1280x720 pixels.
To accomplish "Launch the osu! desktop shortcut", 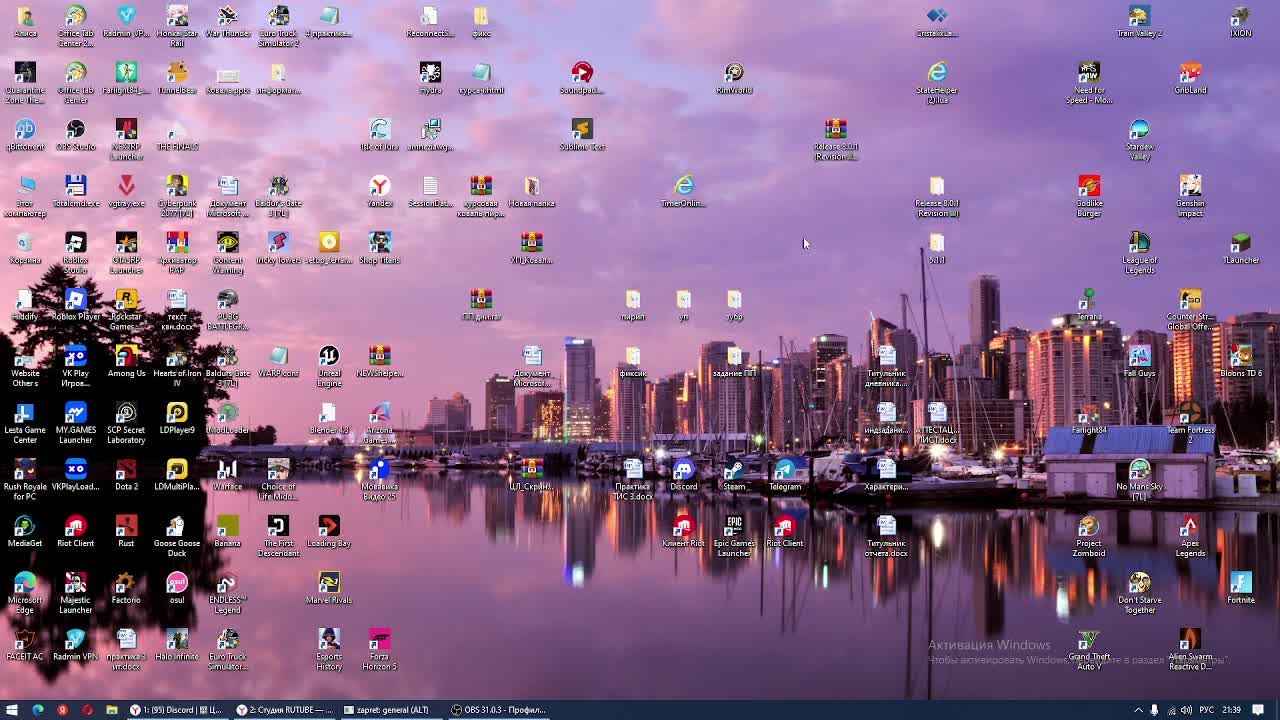I will point(177,589).
